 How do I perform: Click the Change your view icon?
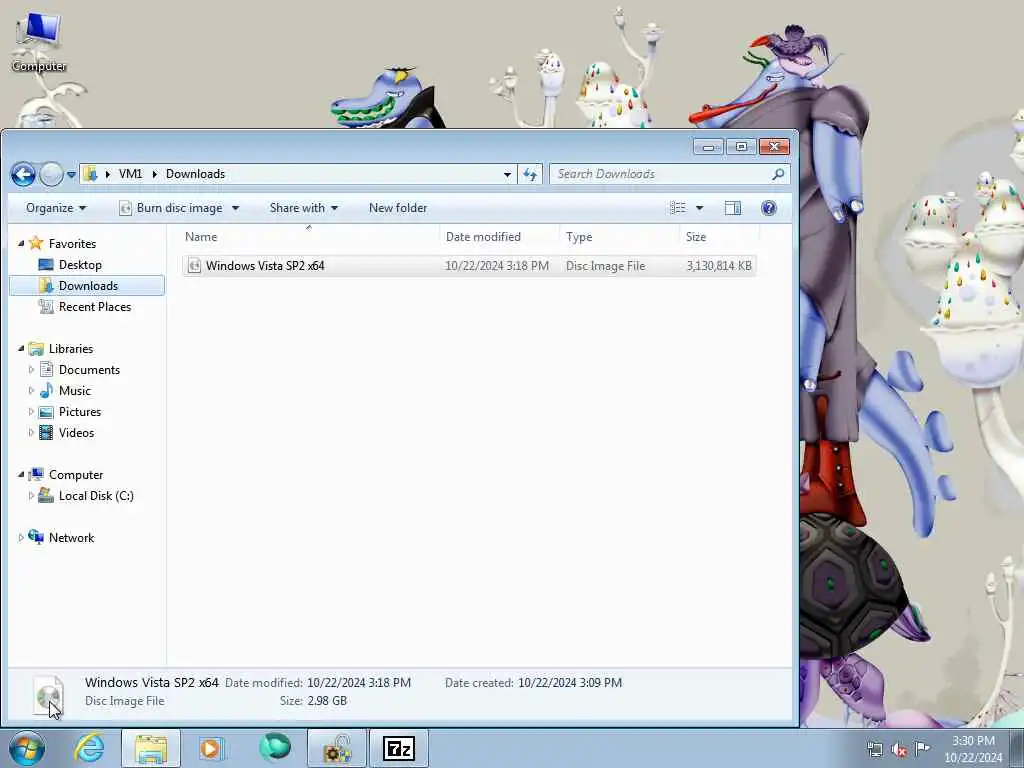point(678,208)
